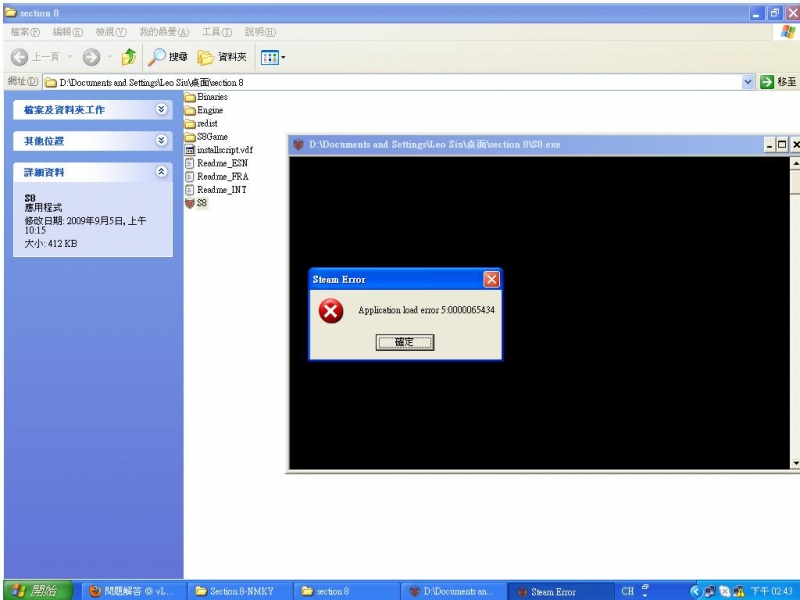Expand the Other Places panel
Viewport: 800px width, 600px height.
tap(162, 141)
